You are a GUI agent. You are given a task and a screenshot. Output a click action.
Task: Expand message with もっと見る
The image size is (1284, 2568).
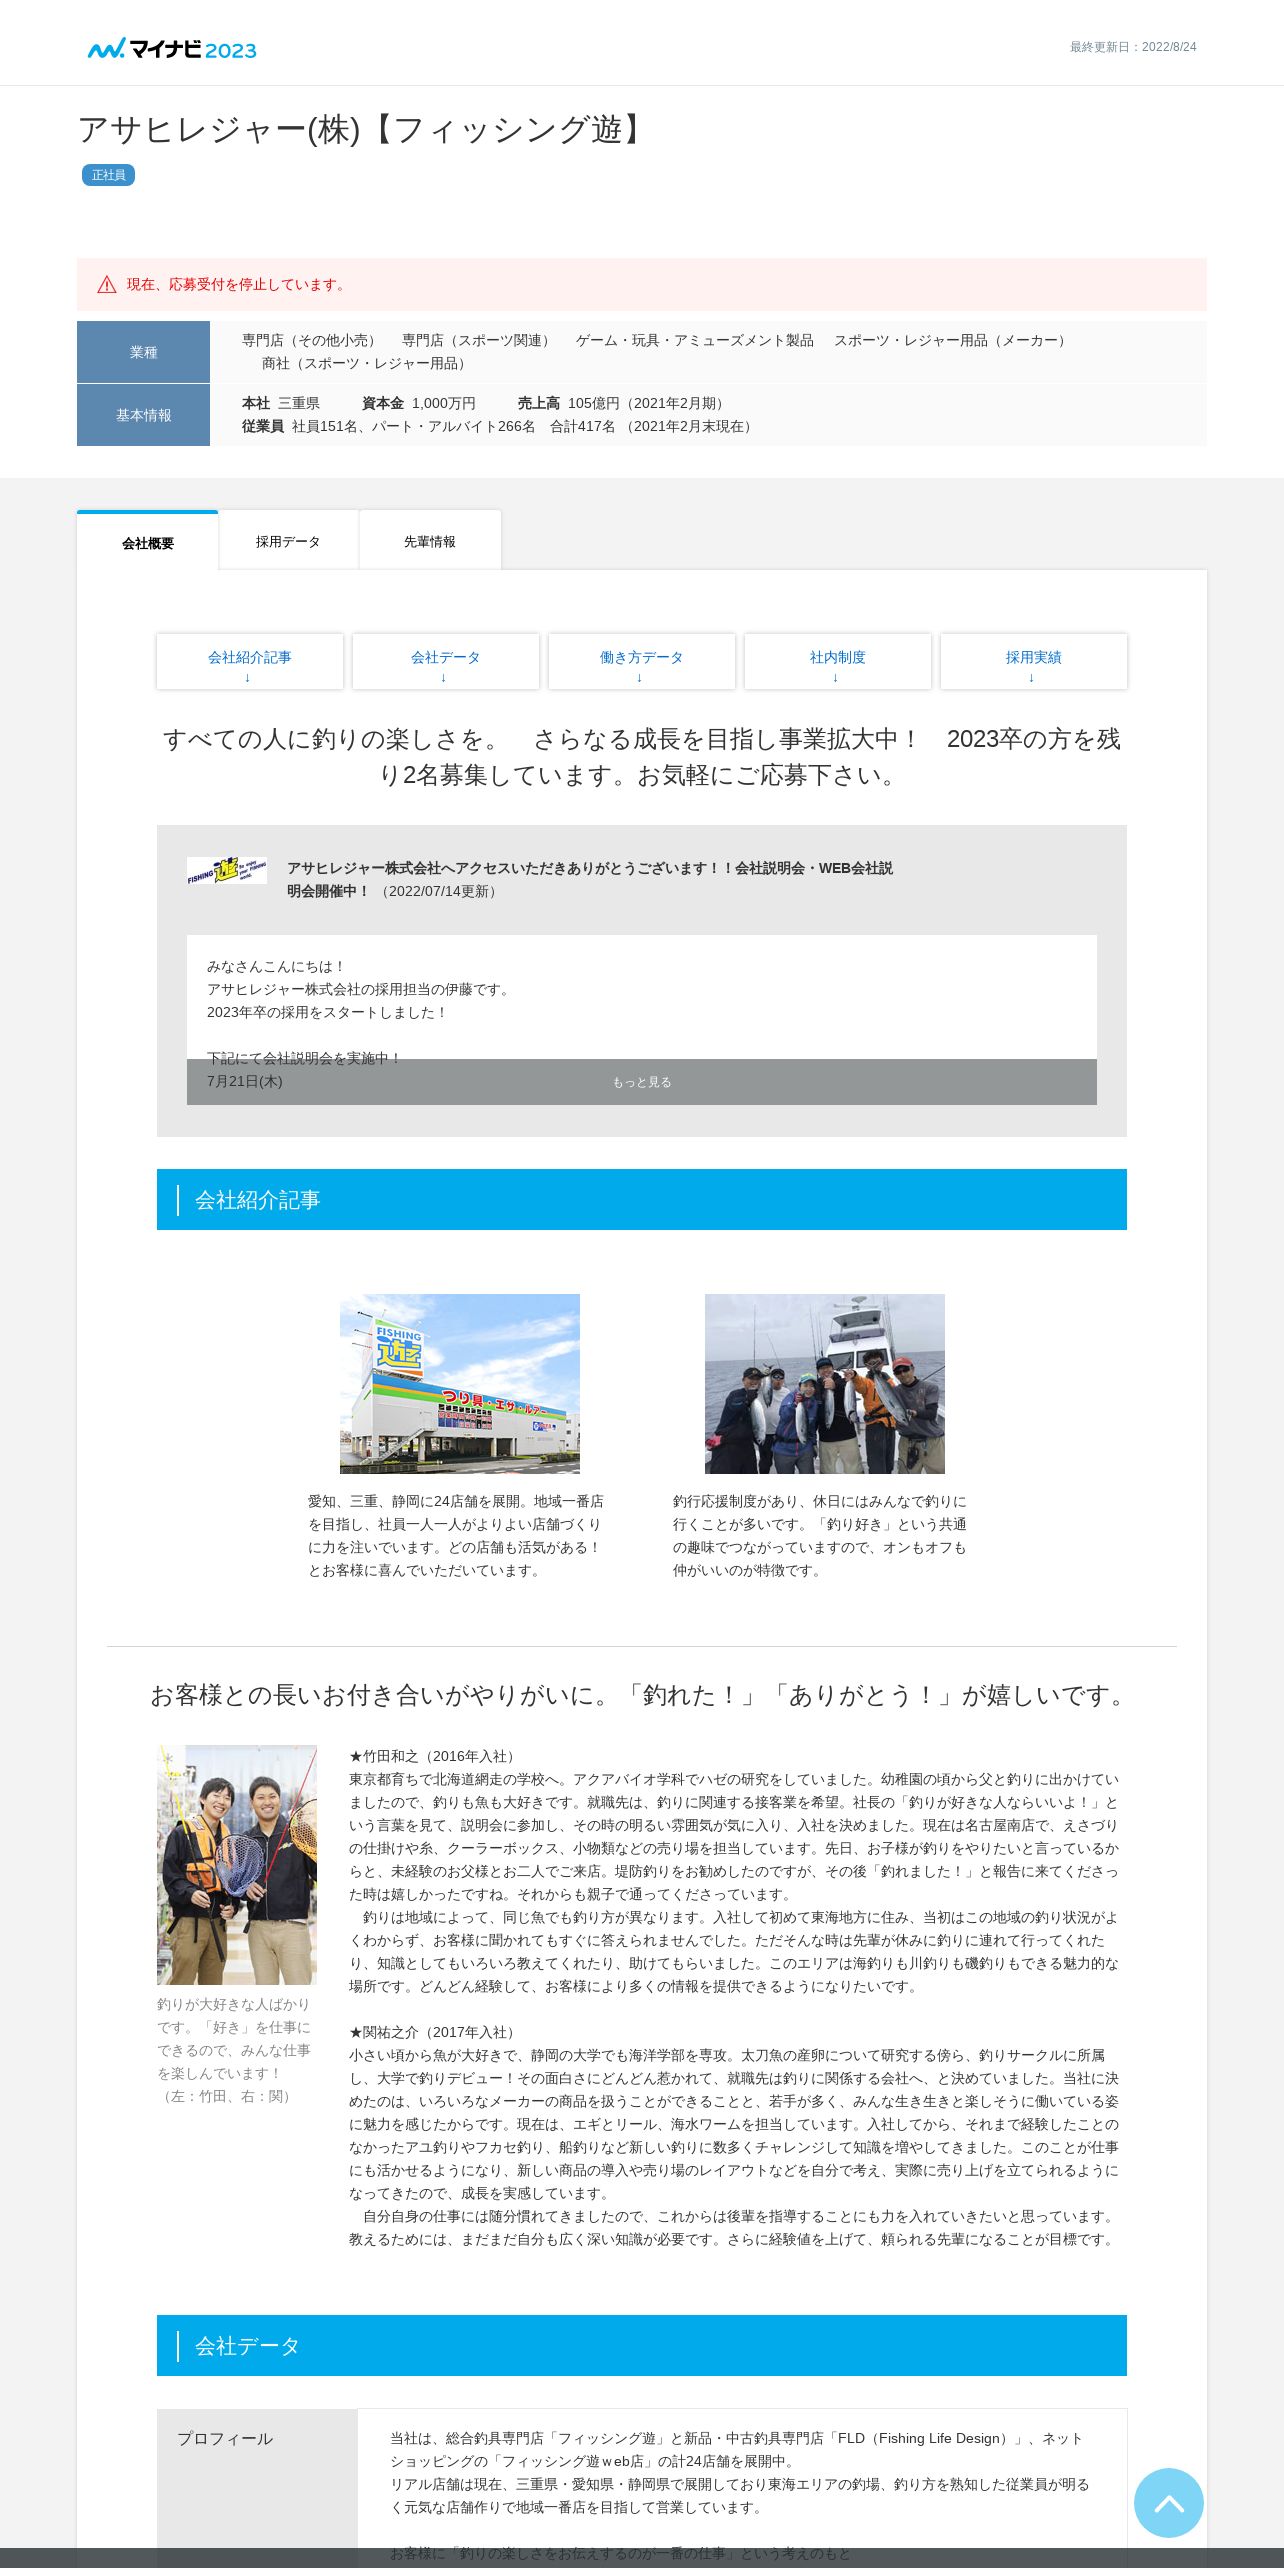click(x=642, y=1082)
